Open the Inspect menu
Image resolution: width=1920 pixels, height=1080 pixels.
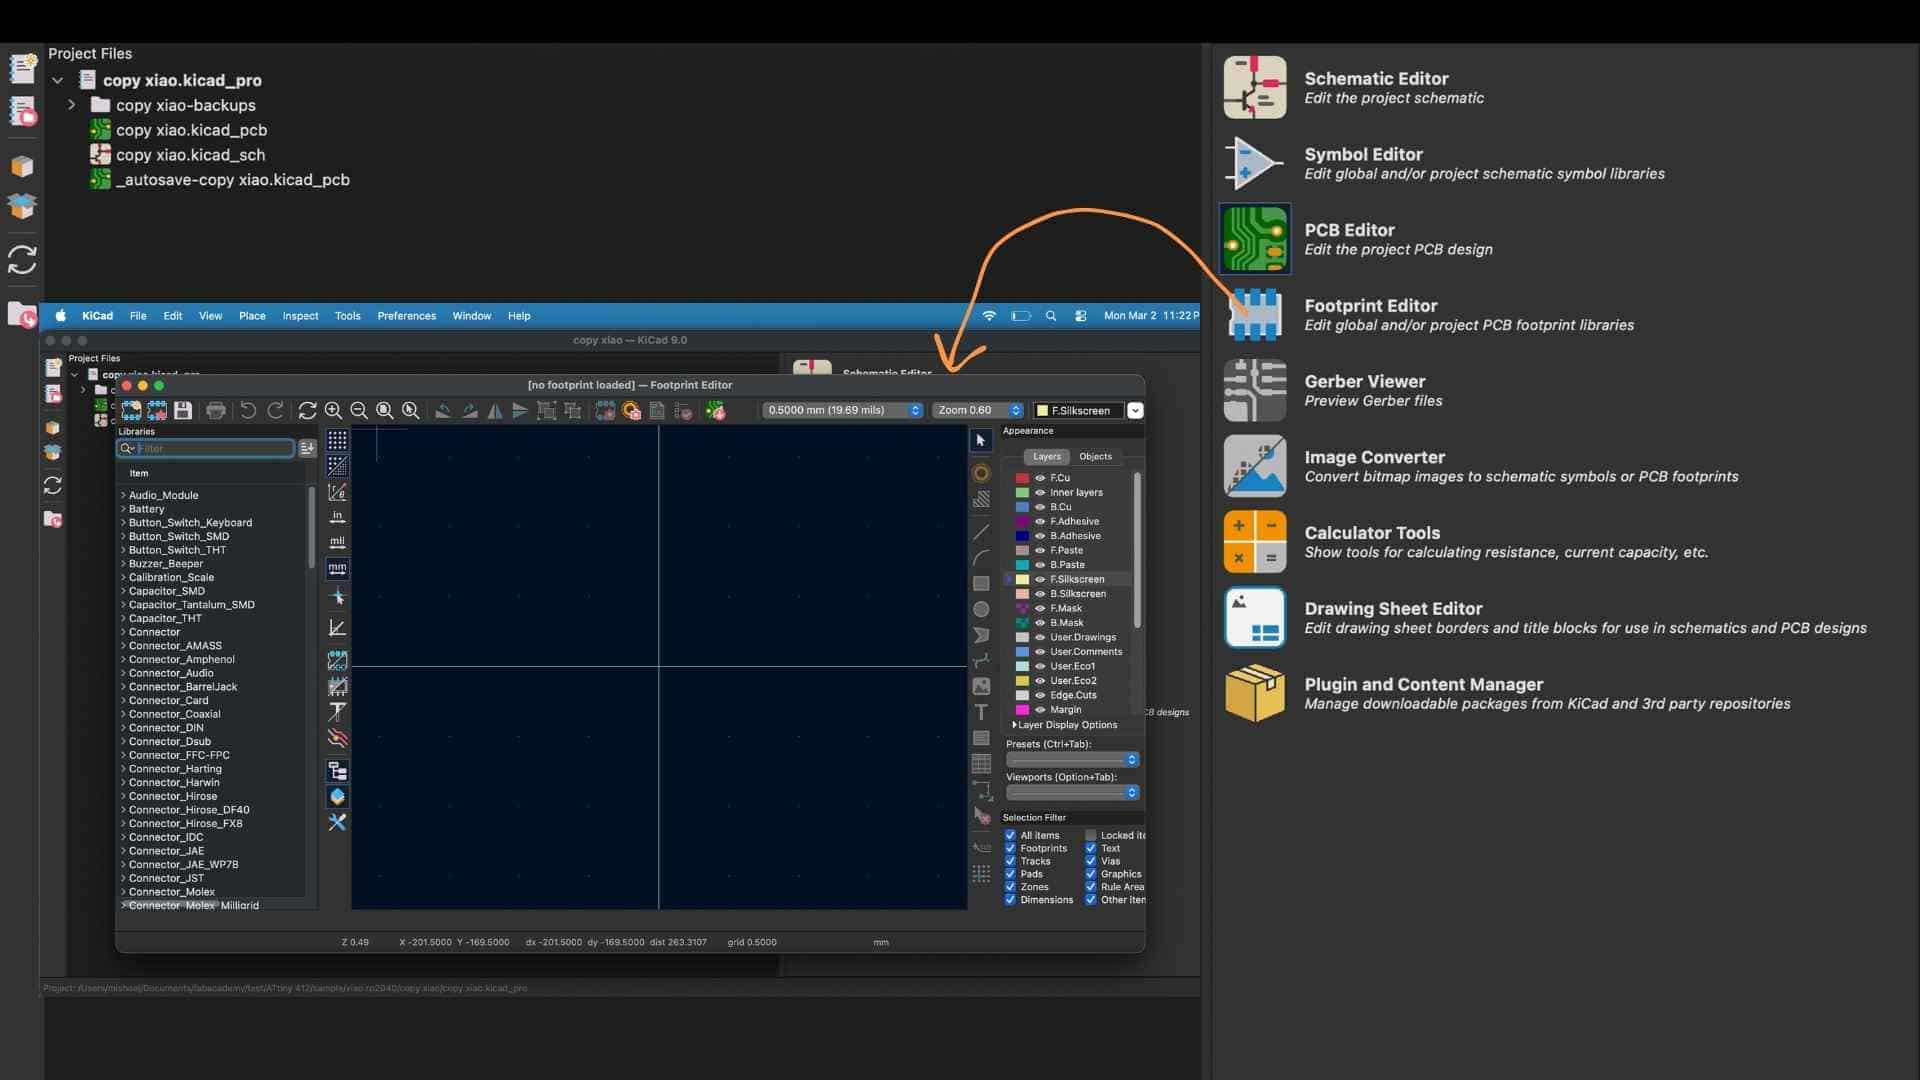300,316
